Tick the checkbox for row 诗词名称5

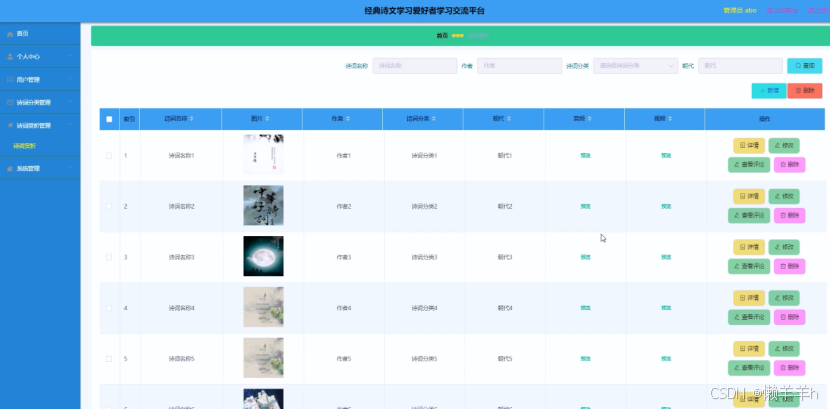(109, 359)
